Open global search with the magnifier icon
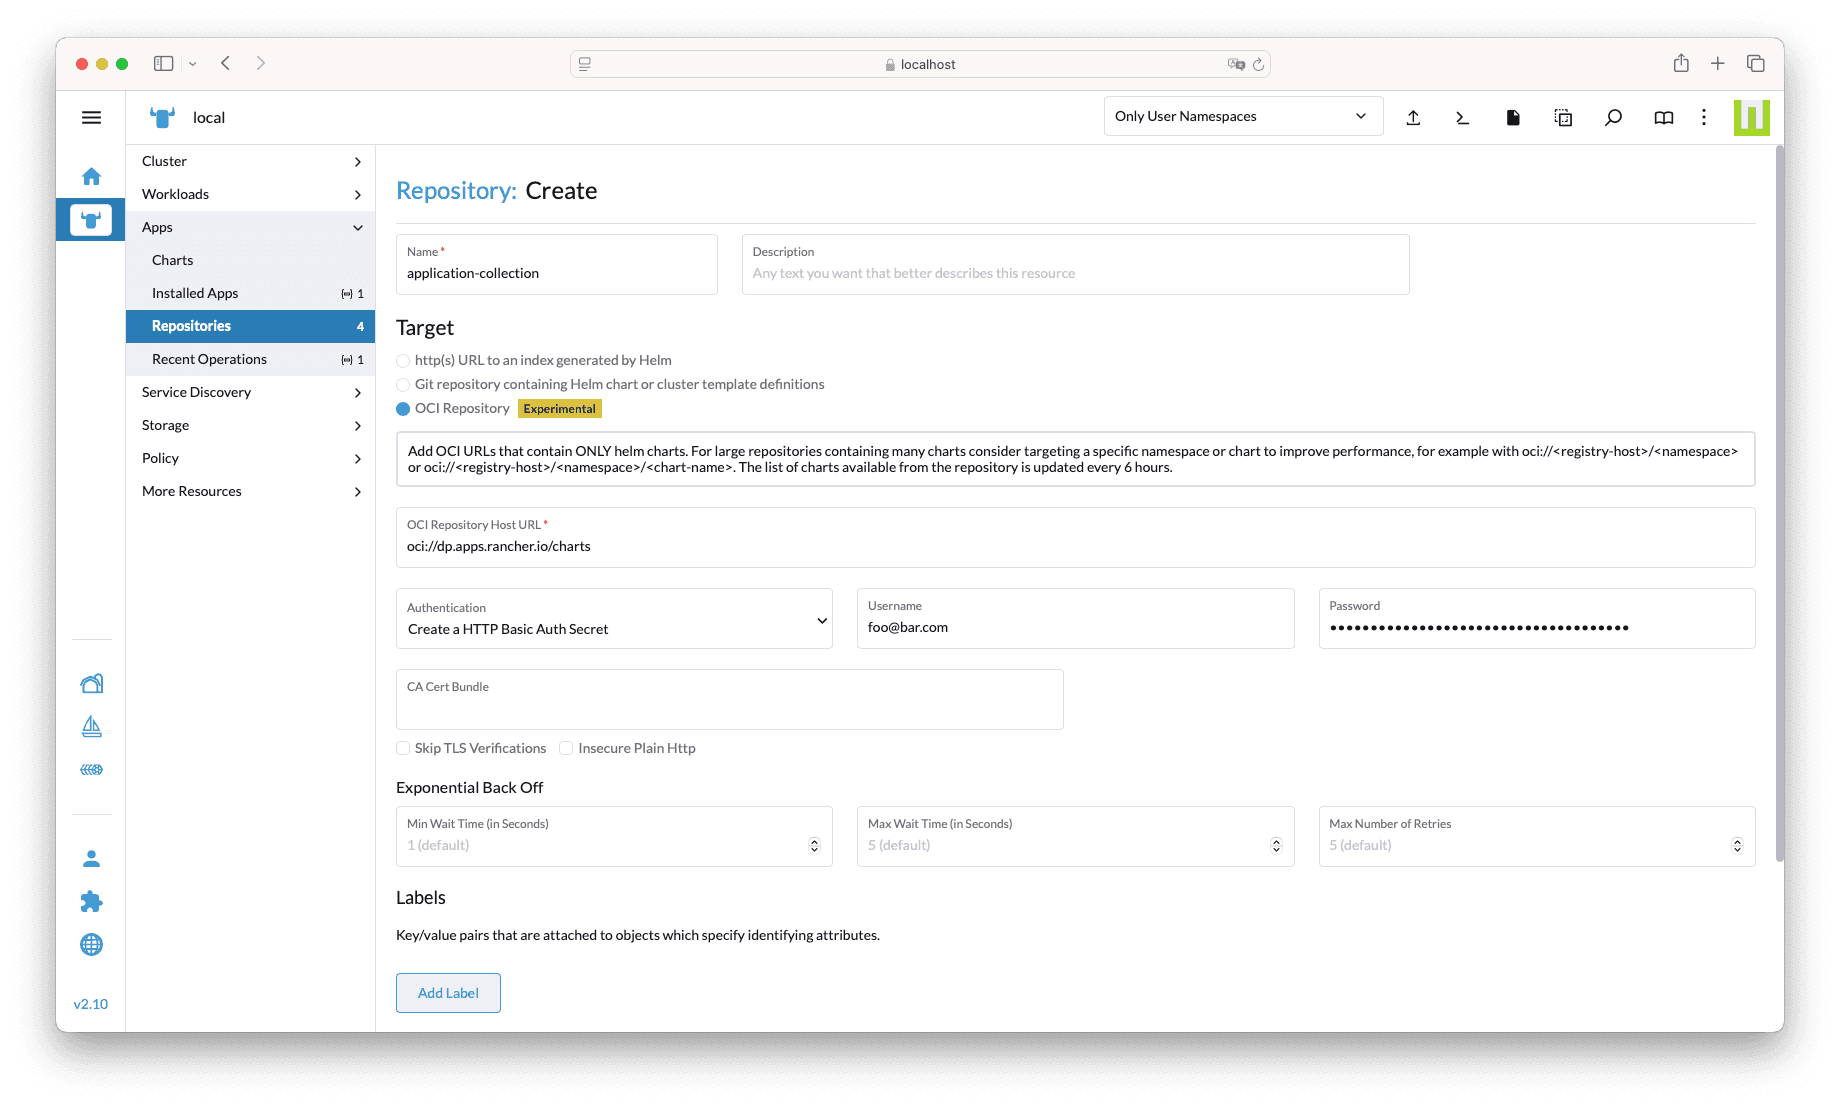This screenshot has width=1840, height=1106. [x=1613, y=117]
